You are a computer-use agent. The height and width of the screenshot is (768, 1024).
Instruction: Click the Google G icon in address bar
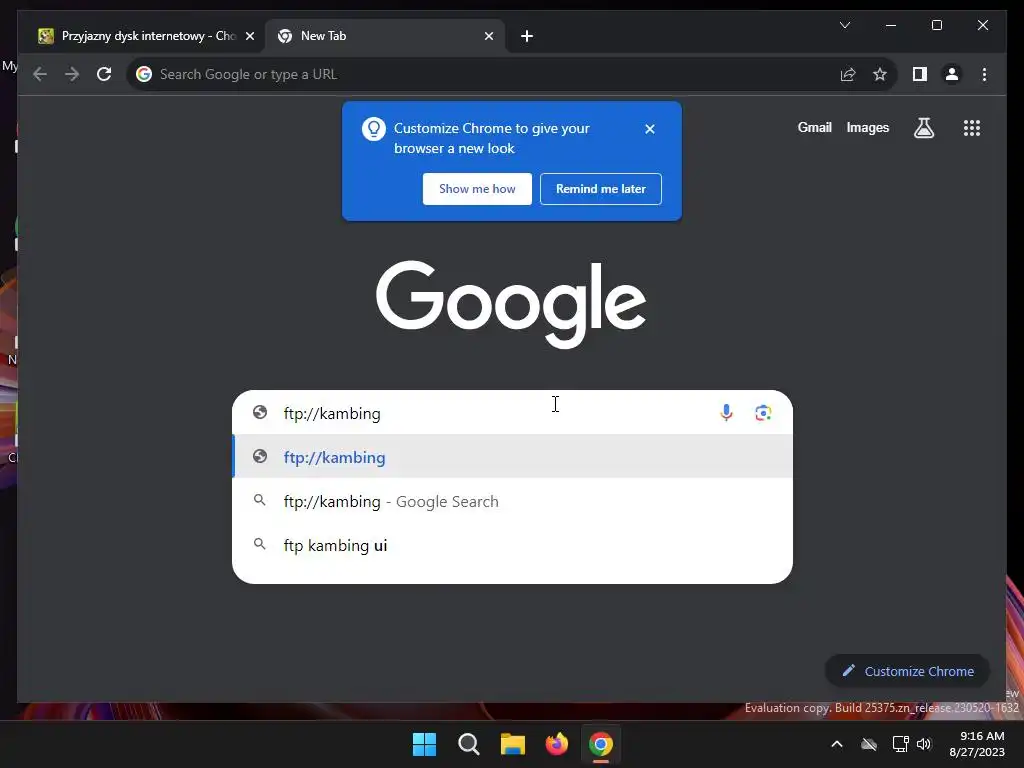[144, 74]
